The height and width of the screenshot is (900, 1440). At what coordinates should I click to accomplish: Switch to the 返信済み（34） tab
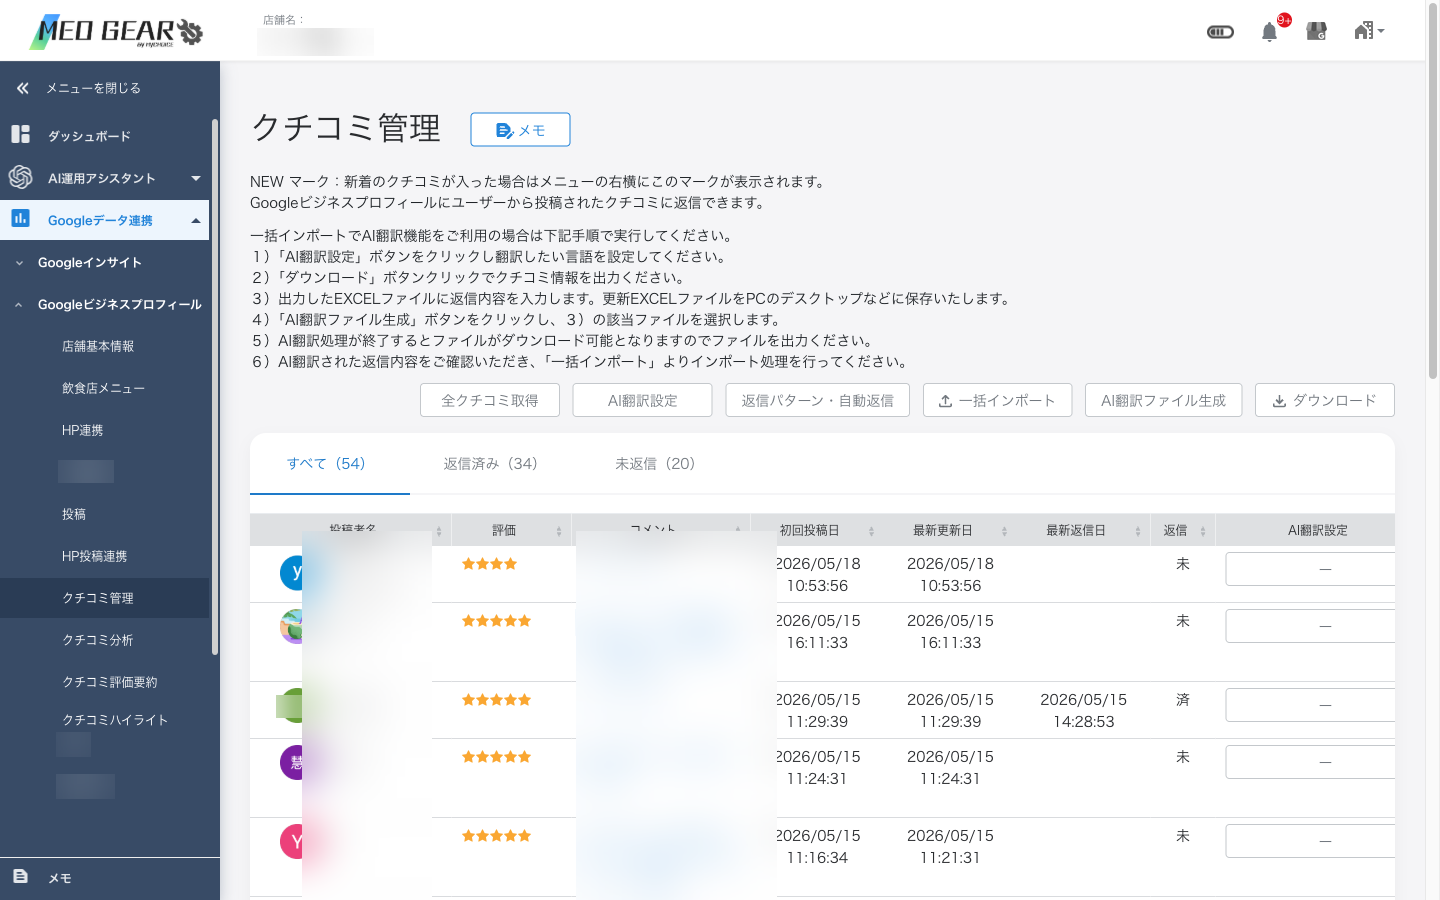click(x=491, y=463)
